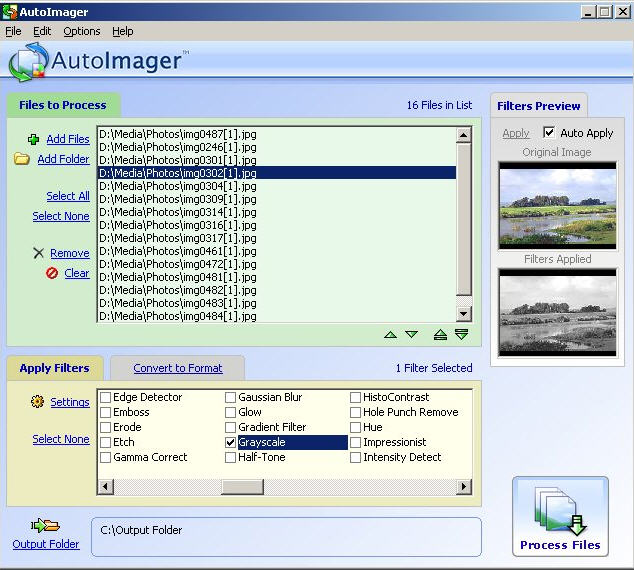Click the move file to bottom arrow
The height and width of the screenshot is (570, 634).
pos(461,335)
